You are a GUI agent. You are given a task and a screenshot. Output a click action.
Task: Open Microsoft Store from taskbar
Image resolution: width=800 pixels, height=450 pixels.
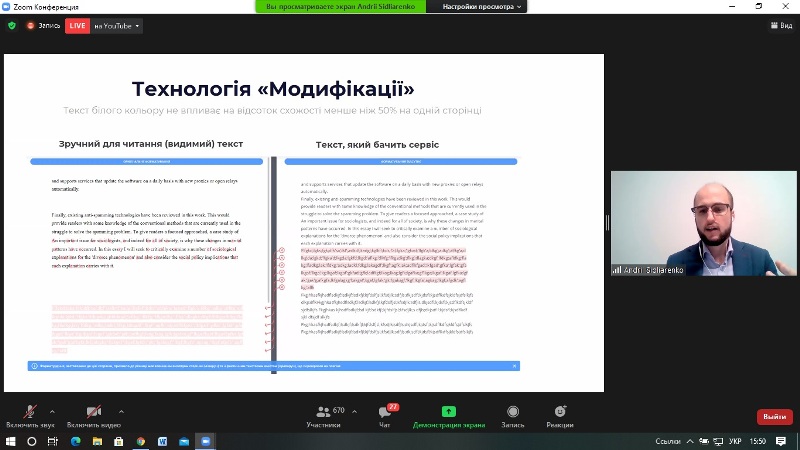119,441
